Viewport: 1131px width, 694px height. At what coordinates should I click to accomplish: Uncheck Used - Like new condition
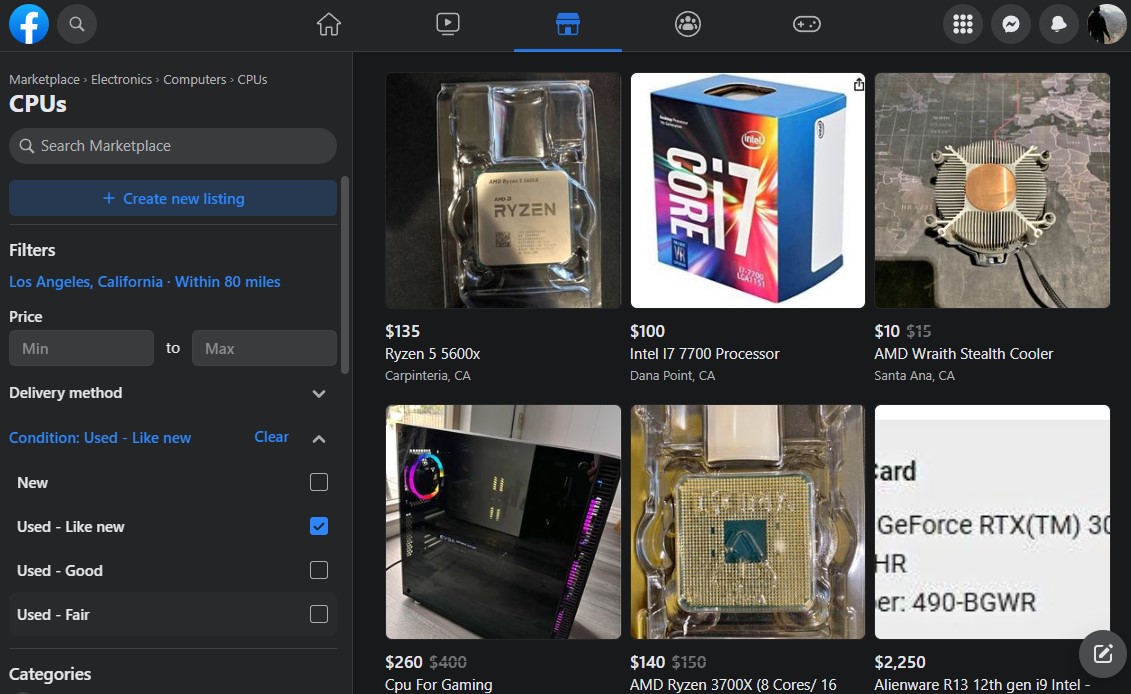pyautogui.click(x=318, y=526)
